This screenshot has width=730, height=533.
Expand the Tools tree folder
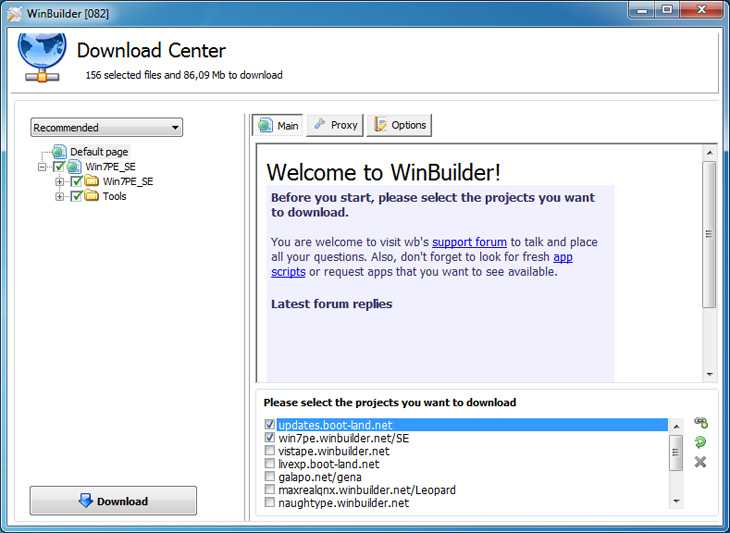tap(60, 196)
